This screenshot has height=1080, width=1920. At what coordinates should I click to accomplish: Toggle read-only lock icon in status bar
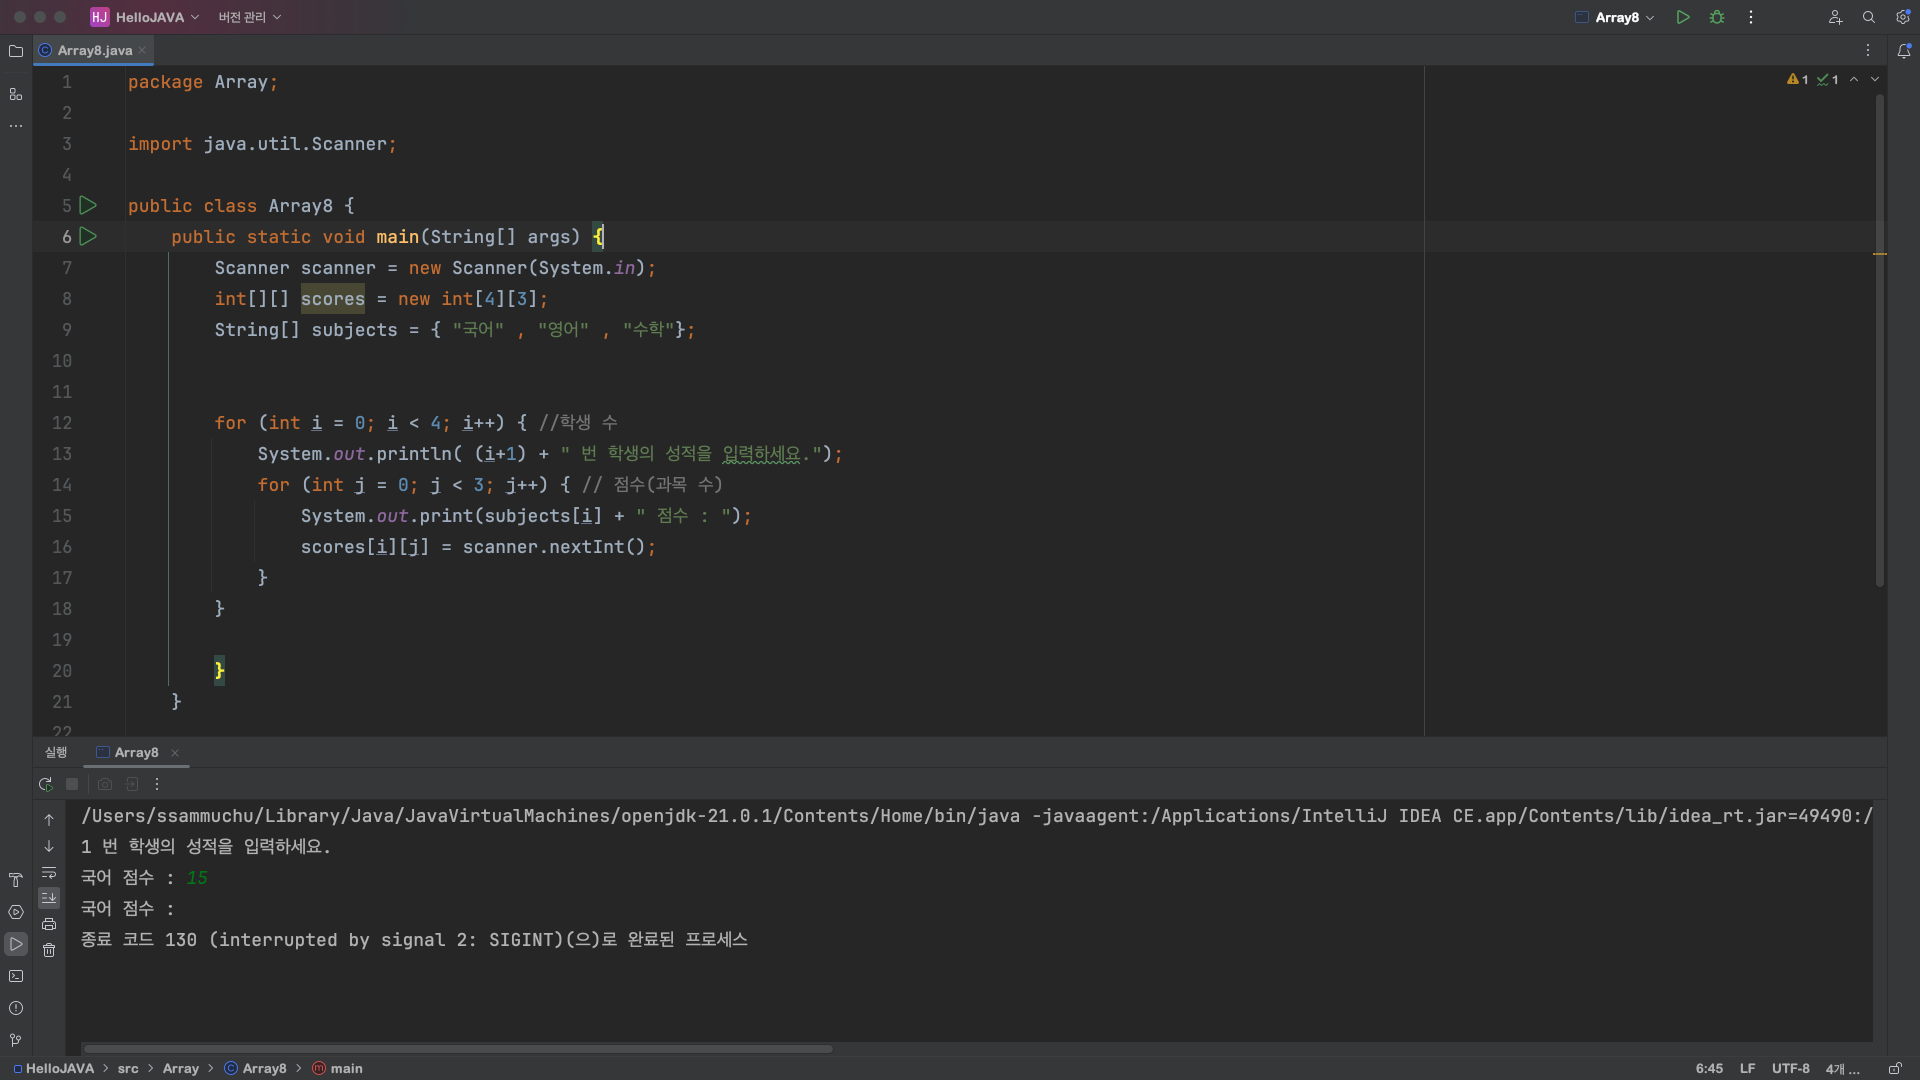pos(1895,1068)
